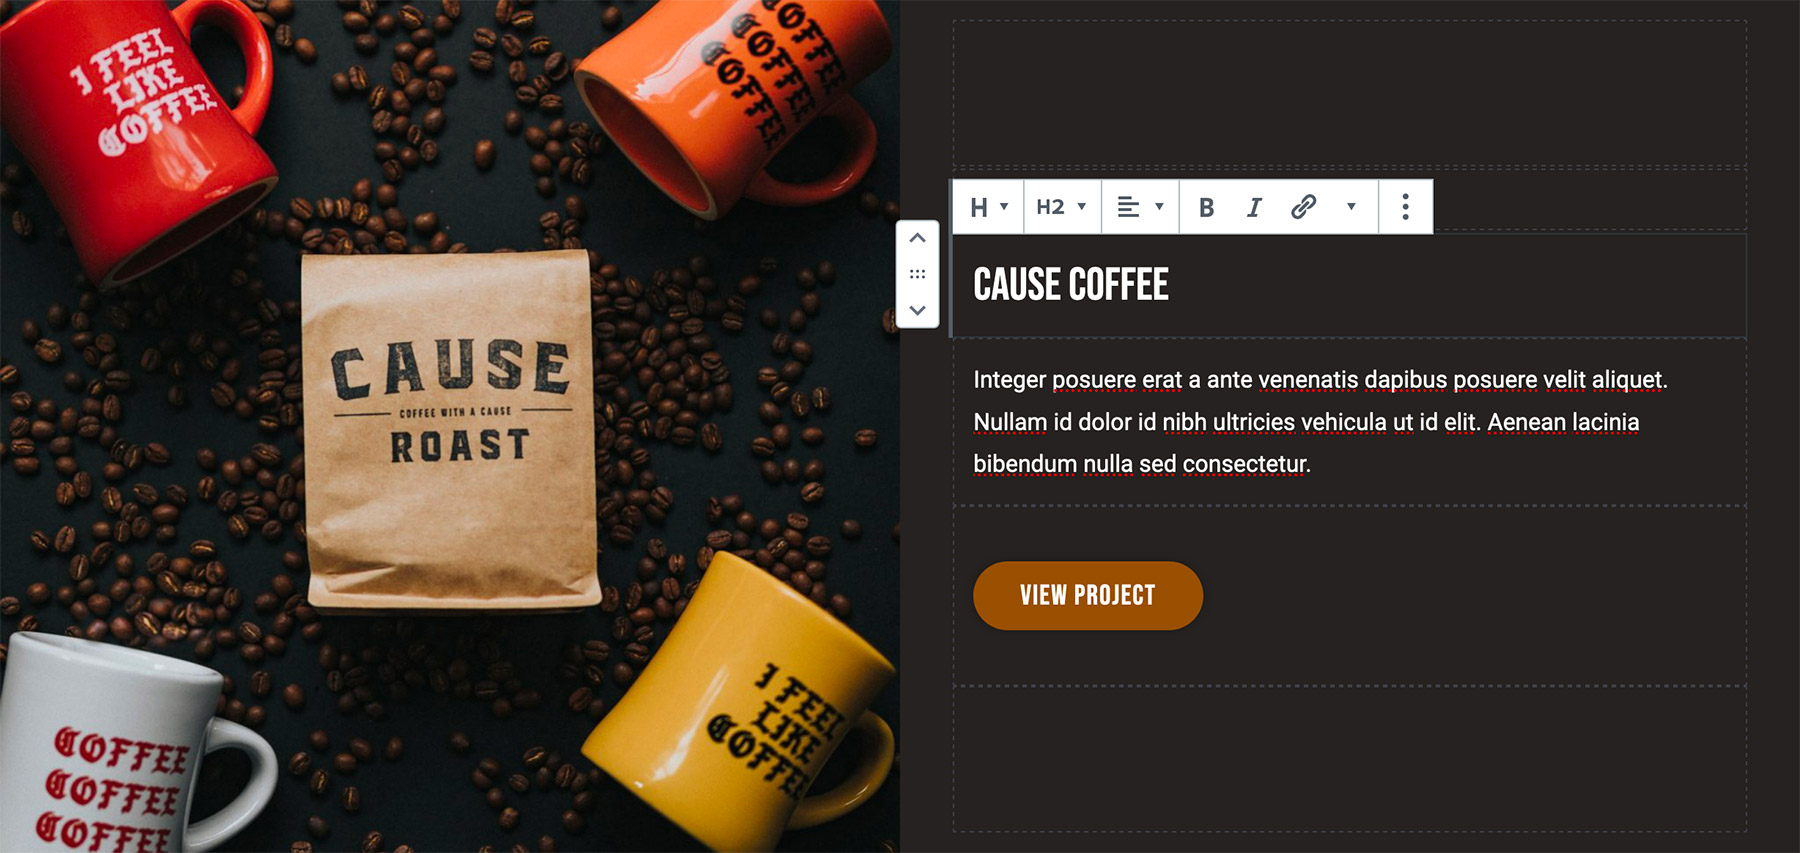Click the Cause Roast coffee bag photo
Viewport: 1800px width, 853px height.
pyautogui.click(x=451, y=430)
